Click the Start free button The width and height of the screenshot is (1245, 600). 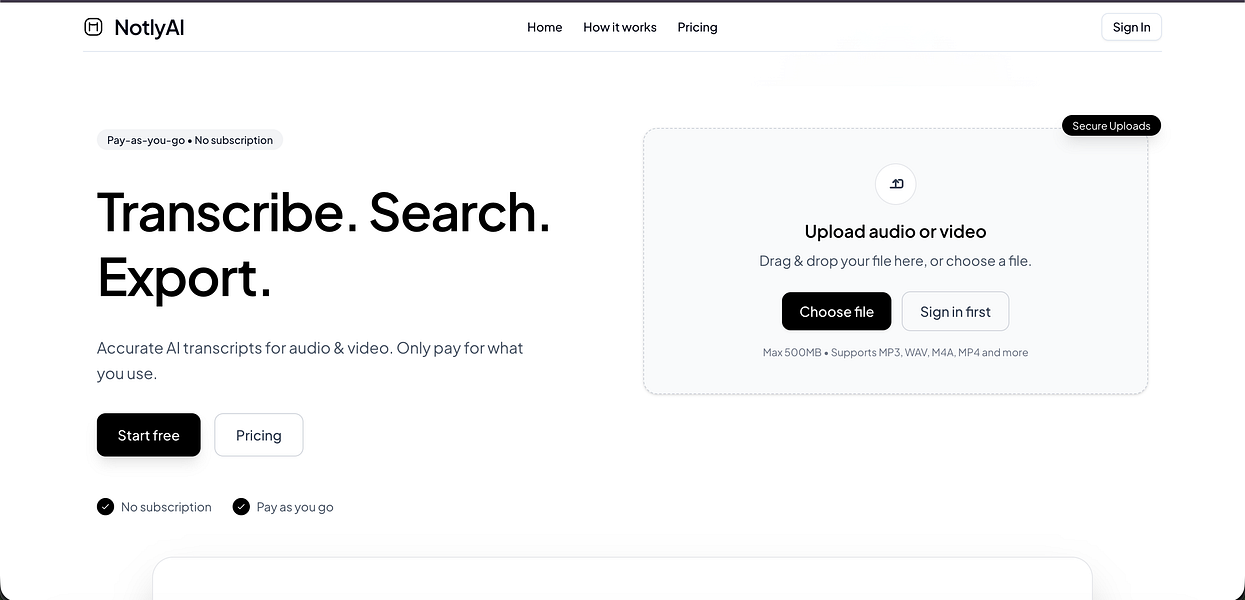tap(149, 435)
